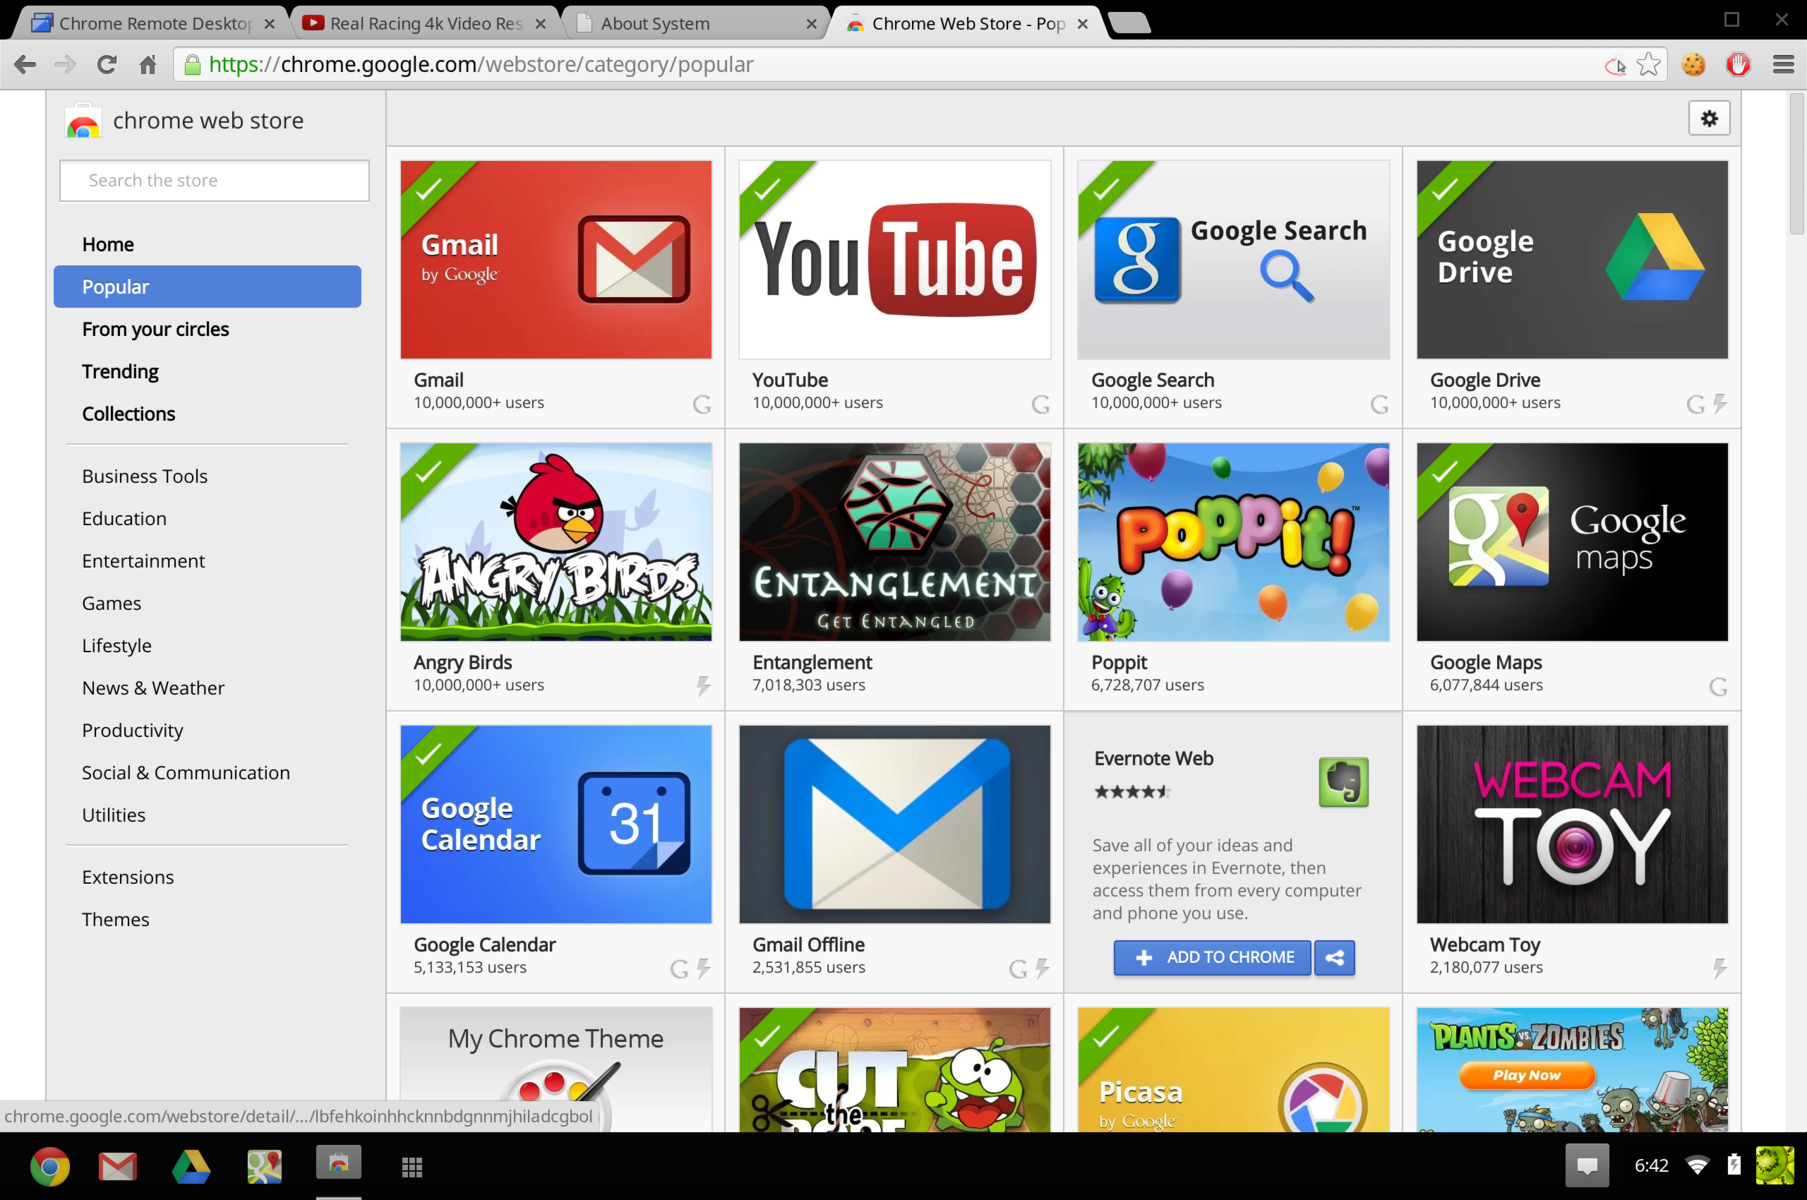The height and width of the screenshot is (1200, 1807).
Task: Open the Chrome hamburger menu
Action: 1783,65
